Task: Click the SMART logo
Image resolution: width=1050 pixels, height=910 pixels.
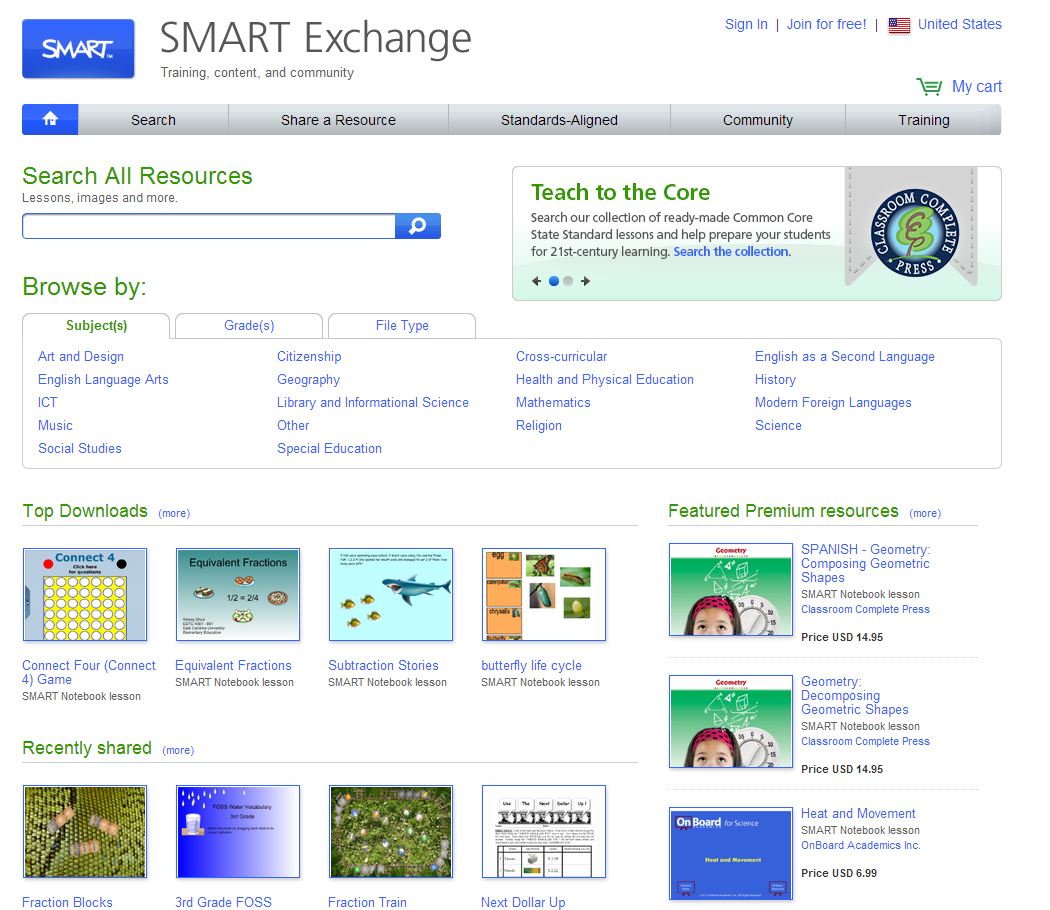Action: (78, 48)
